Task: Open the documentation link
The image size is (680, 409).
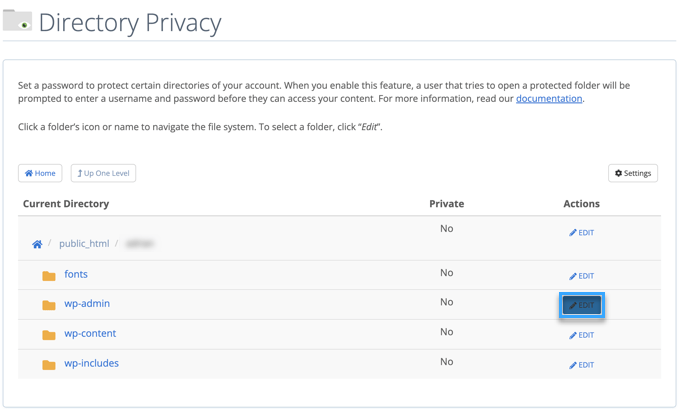Action: 549,99
